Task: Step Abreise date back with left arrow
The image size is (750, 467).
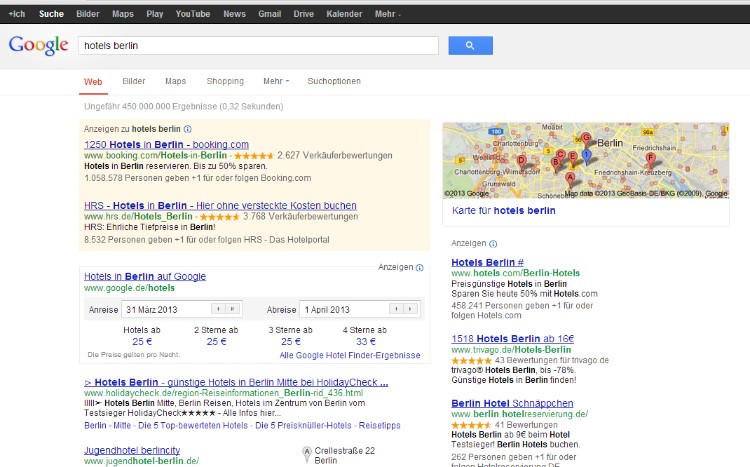Action: tap(396, 309)
